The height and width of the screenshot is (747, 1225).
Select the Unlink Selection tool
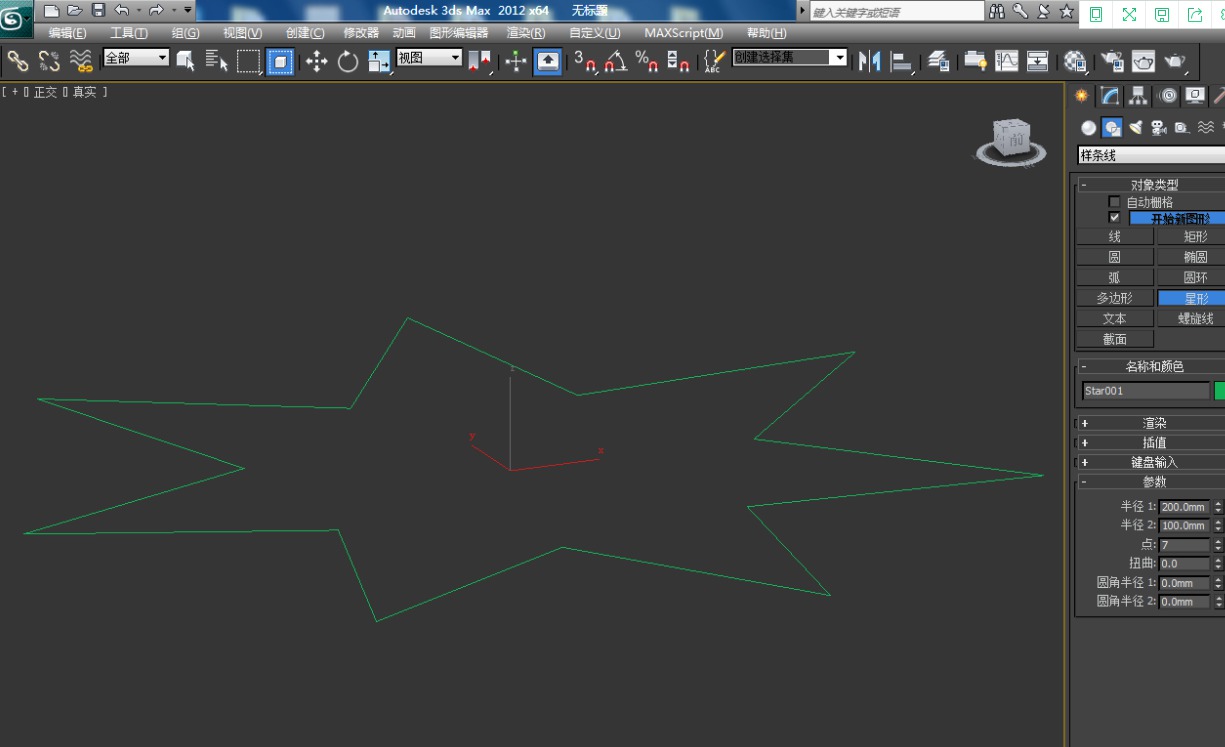tap(49, 61)
